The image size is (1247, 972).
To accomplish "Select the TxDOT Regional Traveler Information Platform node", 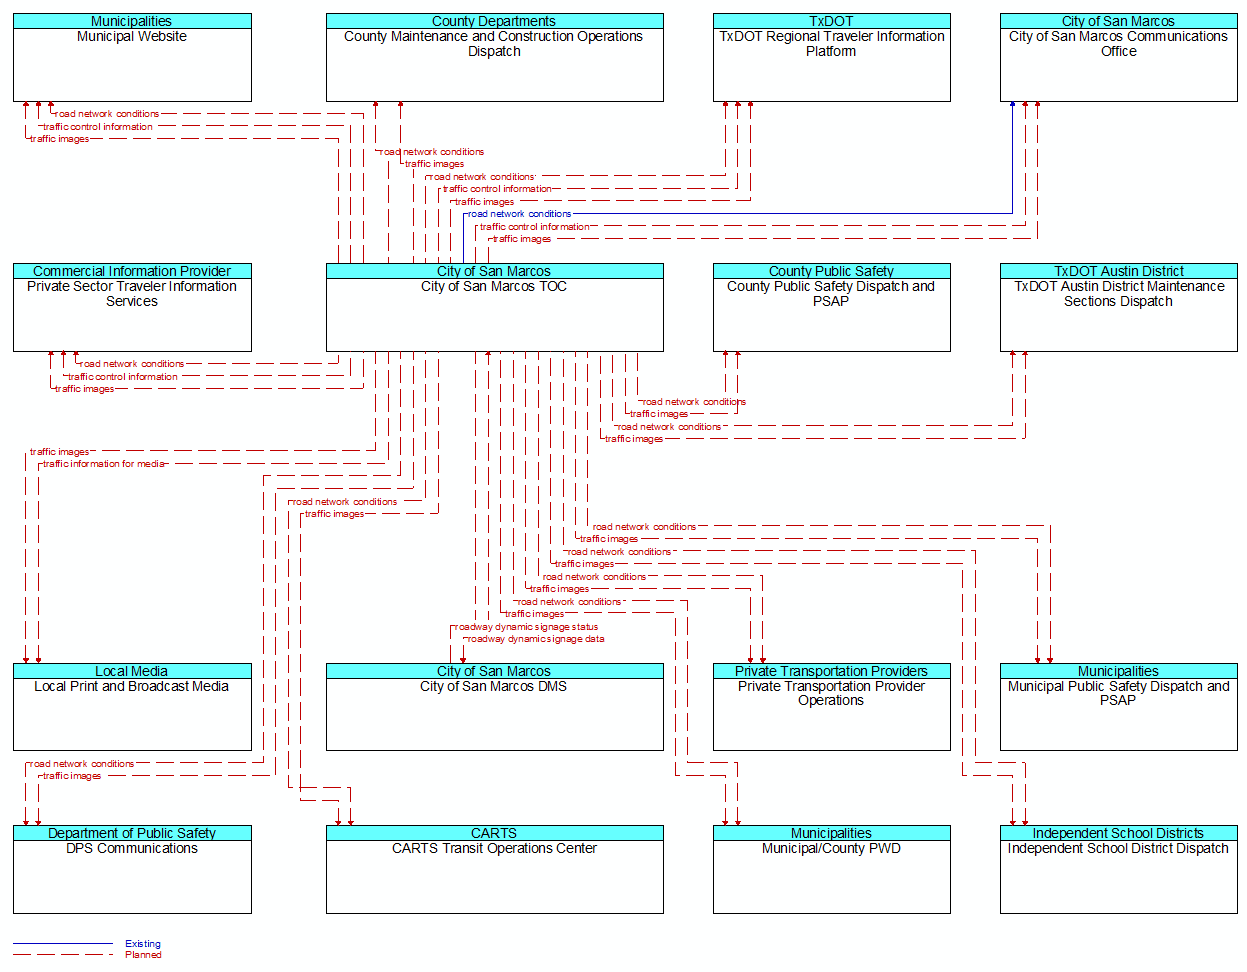I will 831,58.
